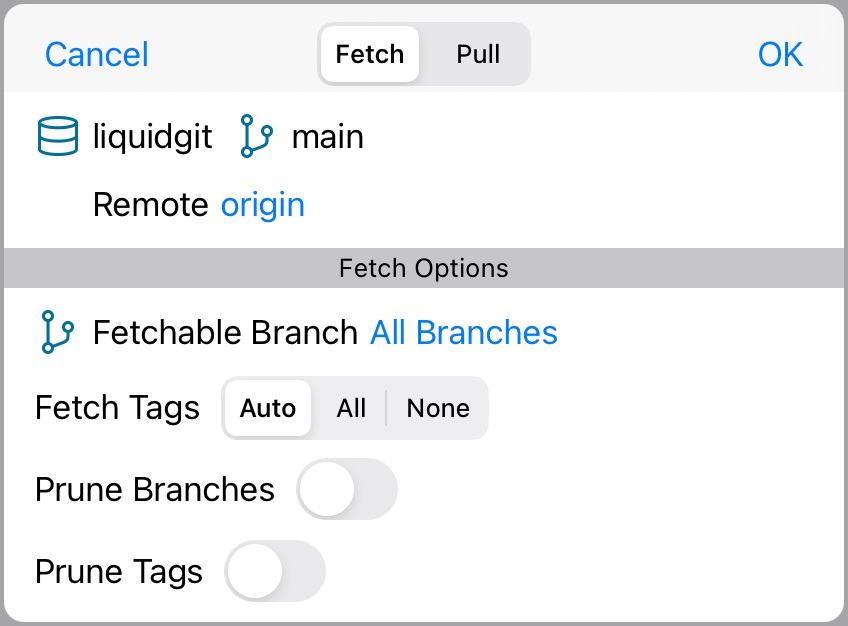The image size is (848, 626).
Task: Switch to the Pull tab
Action: [x=478, y=55]
